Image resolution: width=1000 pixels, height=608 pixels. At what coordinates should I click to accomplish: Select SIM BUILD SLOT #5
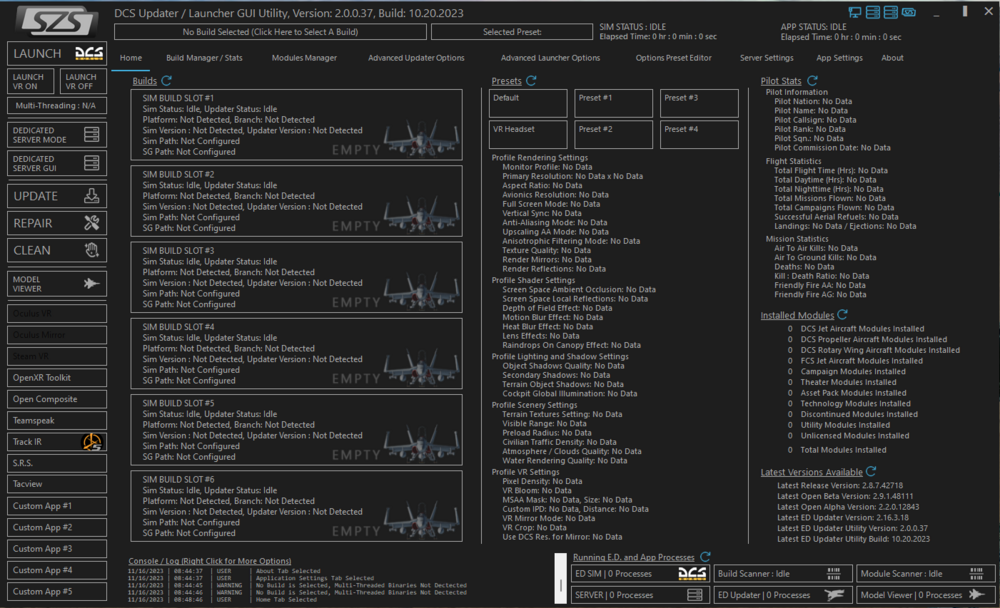pyautogui.click(x=297, y=430)
